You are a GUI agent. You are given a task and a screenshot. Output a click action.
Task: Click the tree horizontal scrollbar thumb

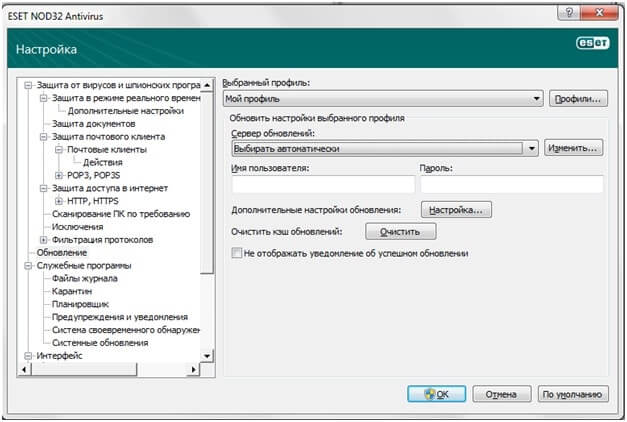pyautogui.click(x=84, y=370)
